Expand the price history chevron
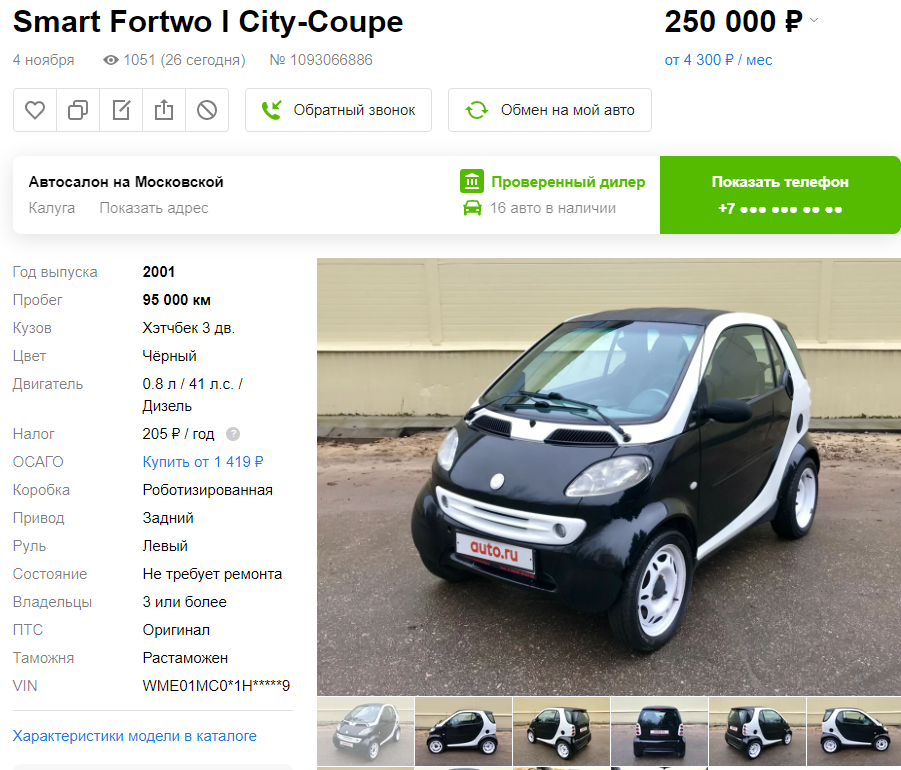The image size is (901, 770). (x=814, y=20)
